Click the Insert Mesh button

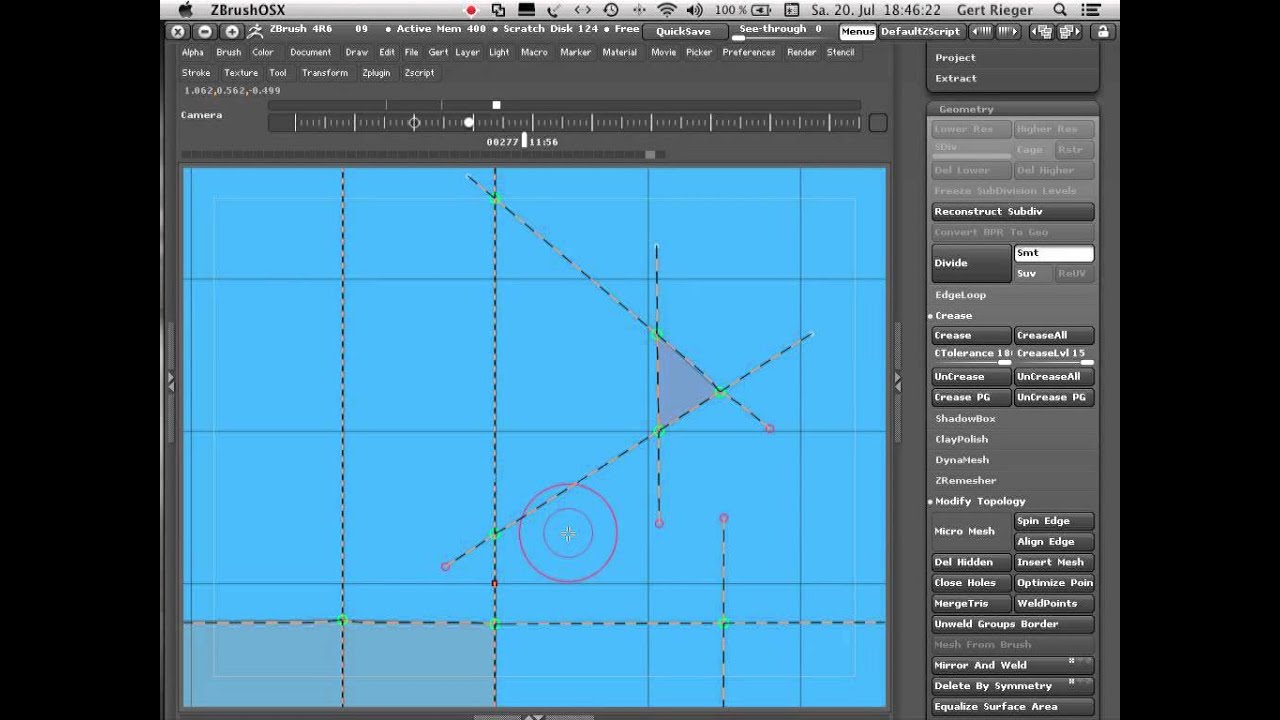click(x=1054, y=563)
